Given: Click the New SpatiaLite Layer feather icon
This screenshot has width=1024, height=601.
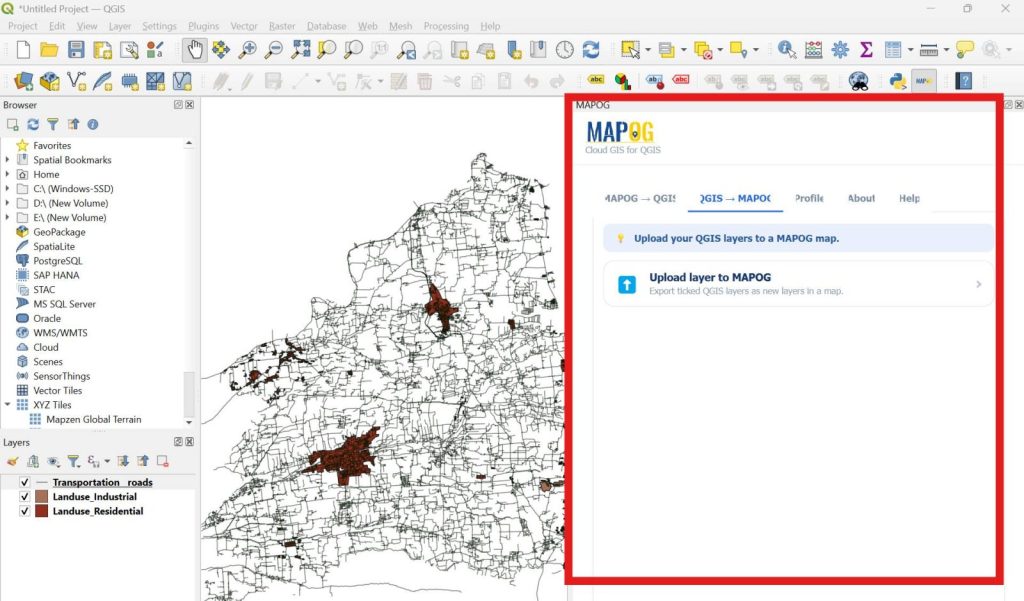Looking at the screenshot, I should pos(103,81).
